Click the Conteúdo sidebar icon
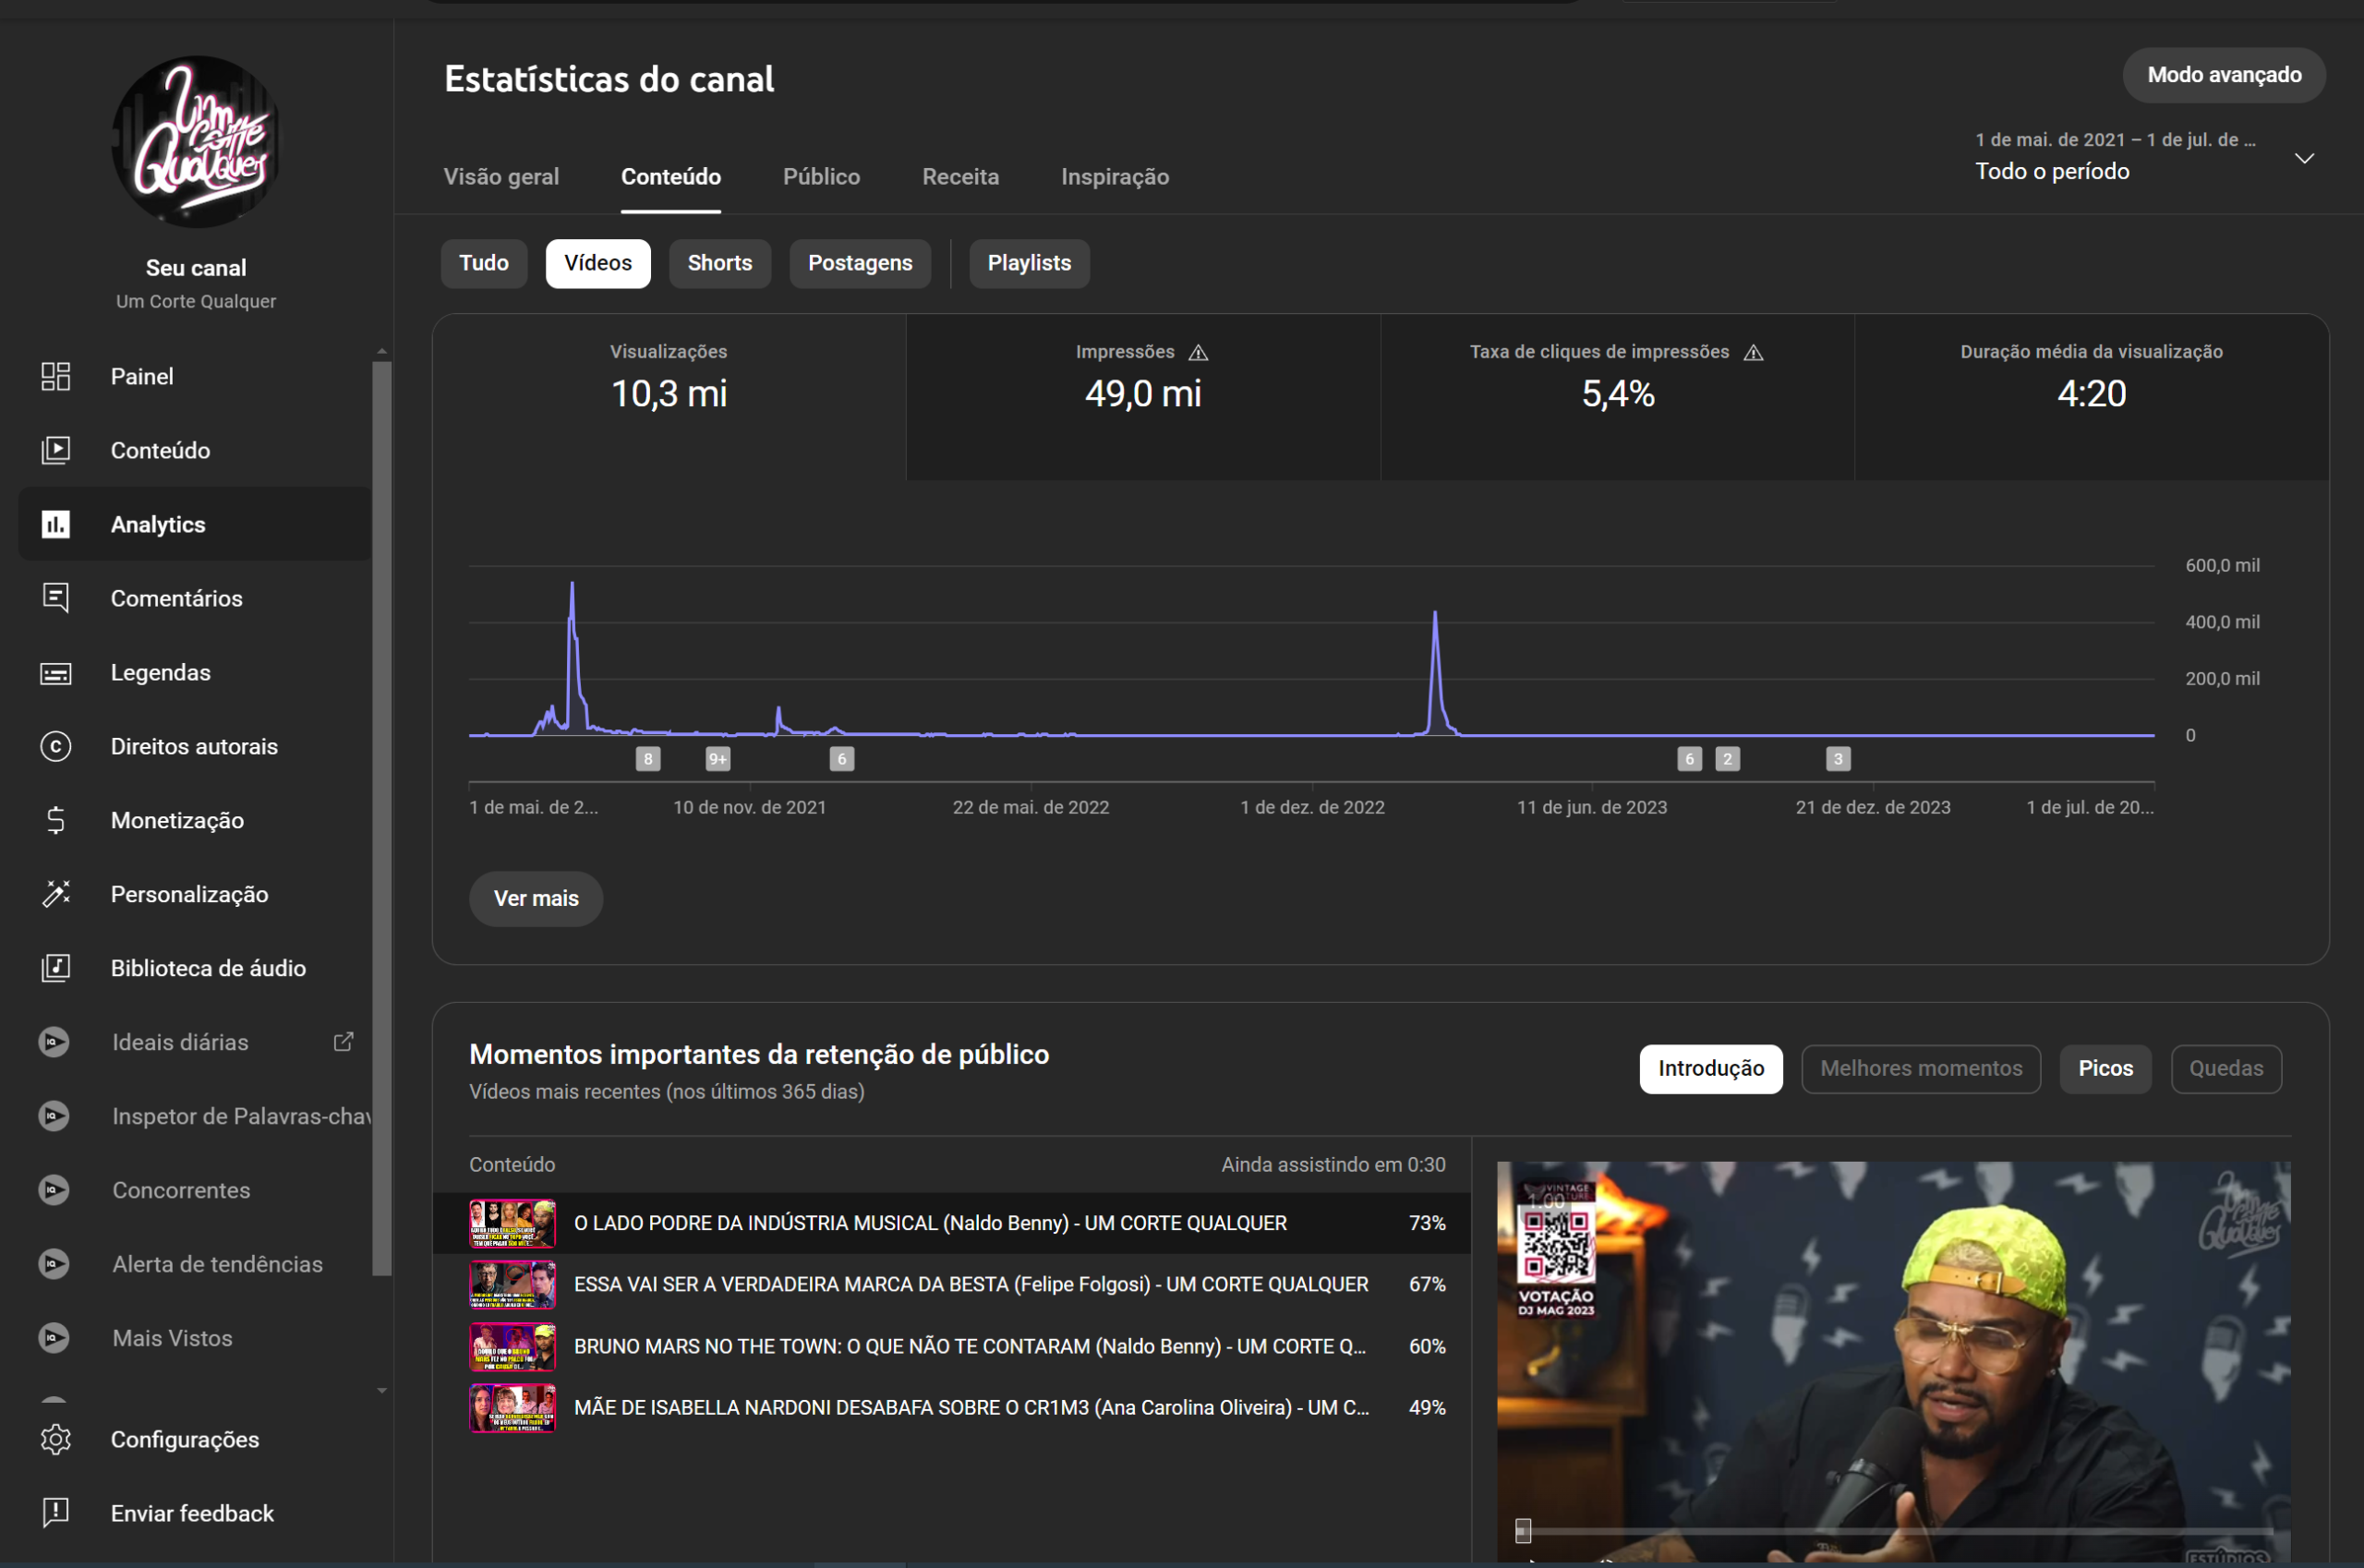Image resolution: width=2364 pixels, height=1568 pixels. click(55, 450)
